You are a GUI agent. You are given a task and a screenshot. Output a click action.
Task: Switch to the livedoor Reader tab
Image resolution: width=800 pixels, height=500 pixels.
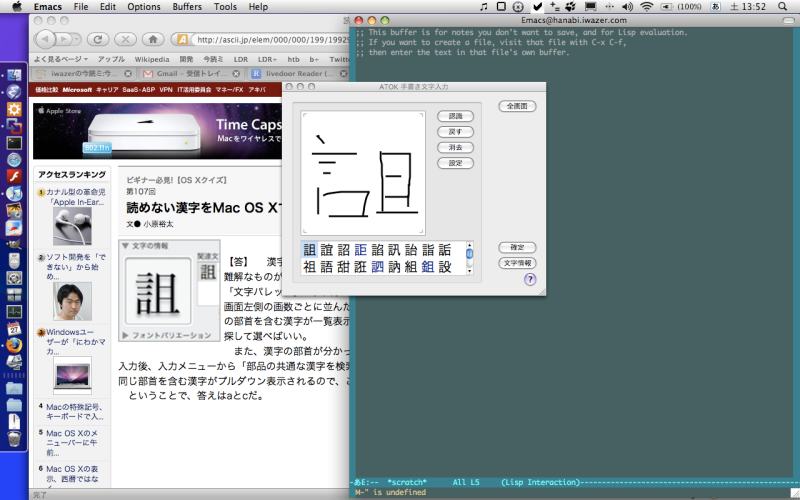(298, 73)
